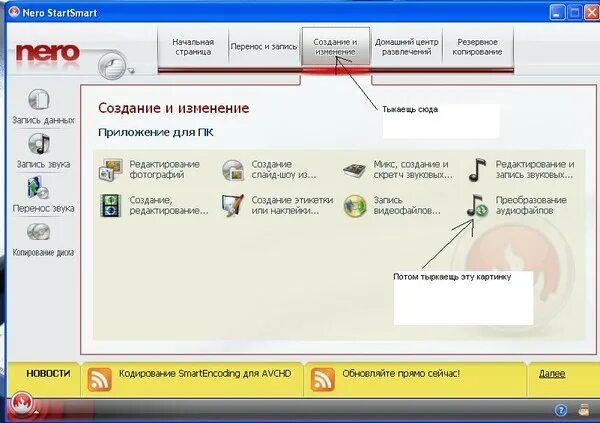
Task: Open the Обновляйте прямо сейчас! news item
Action: tap(401, 374)
